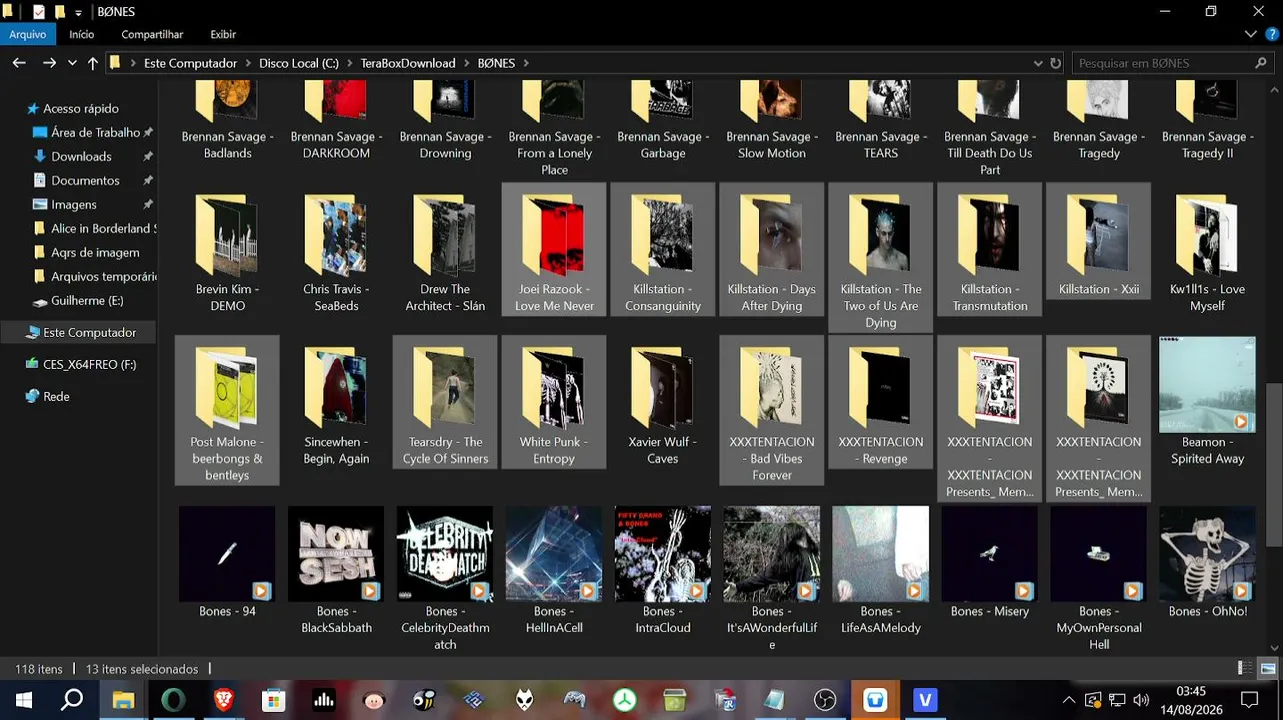Open the Arquivo menu tab
The height and width of the screenshot is (720, 1283).
tap(28, 34)
